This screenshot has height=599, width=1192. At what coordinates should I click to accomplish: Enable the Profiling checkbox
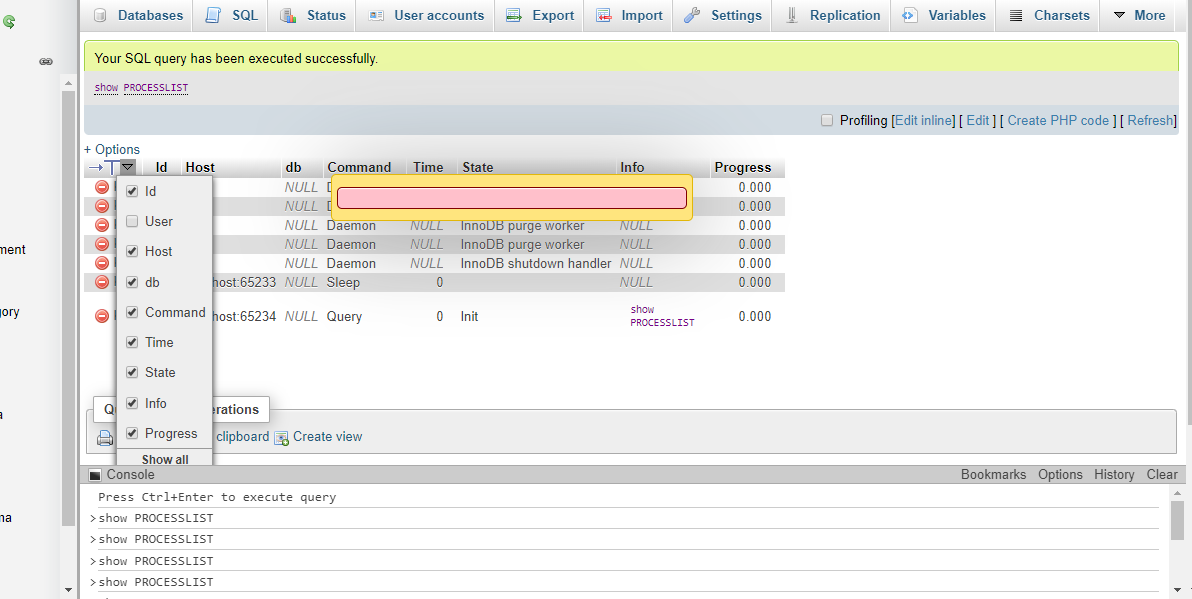(827, 120)
